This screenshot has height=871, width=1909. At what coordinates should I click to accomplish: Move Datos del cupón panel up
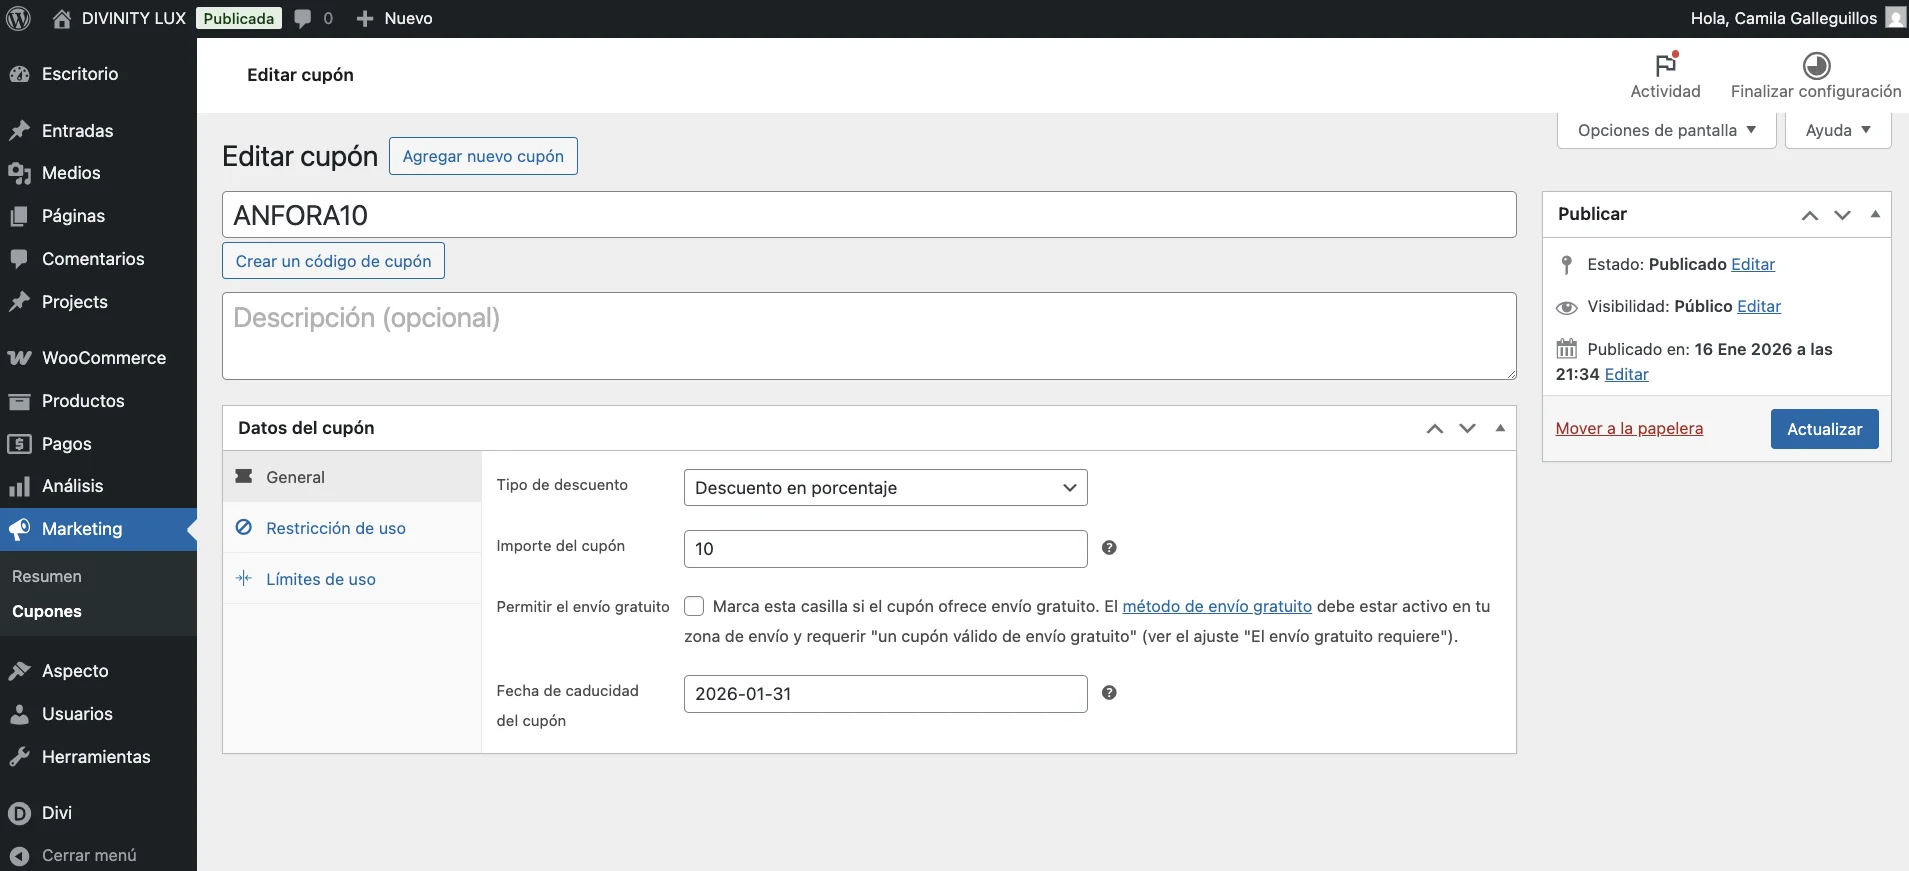(x=1435, y=429)
